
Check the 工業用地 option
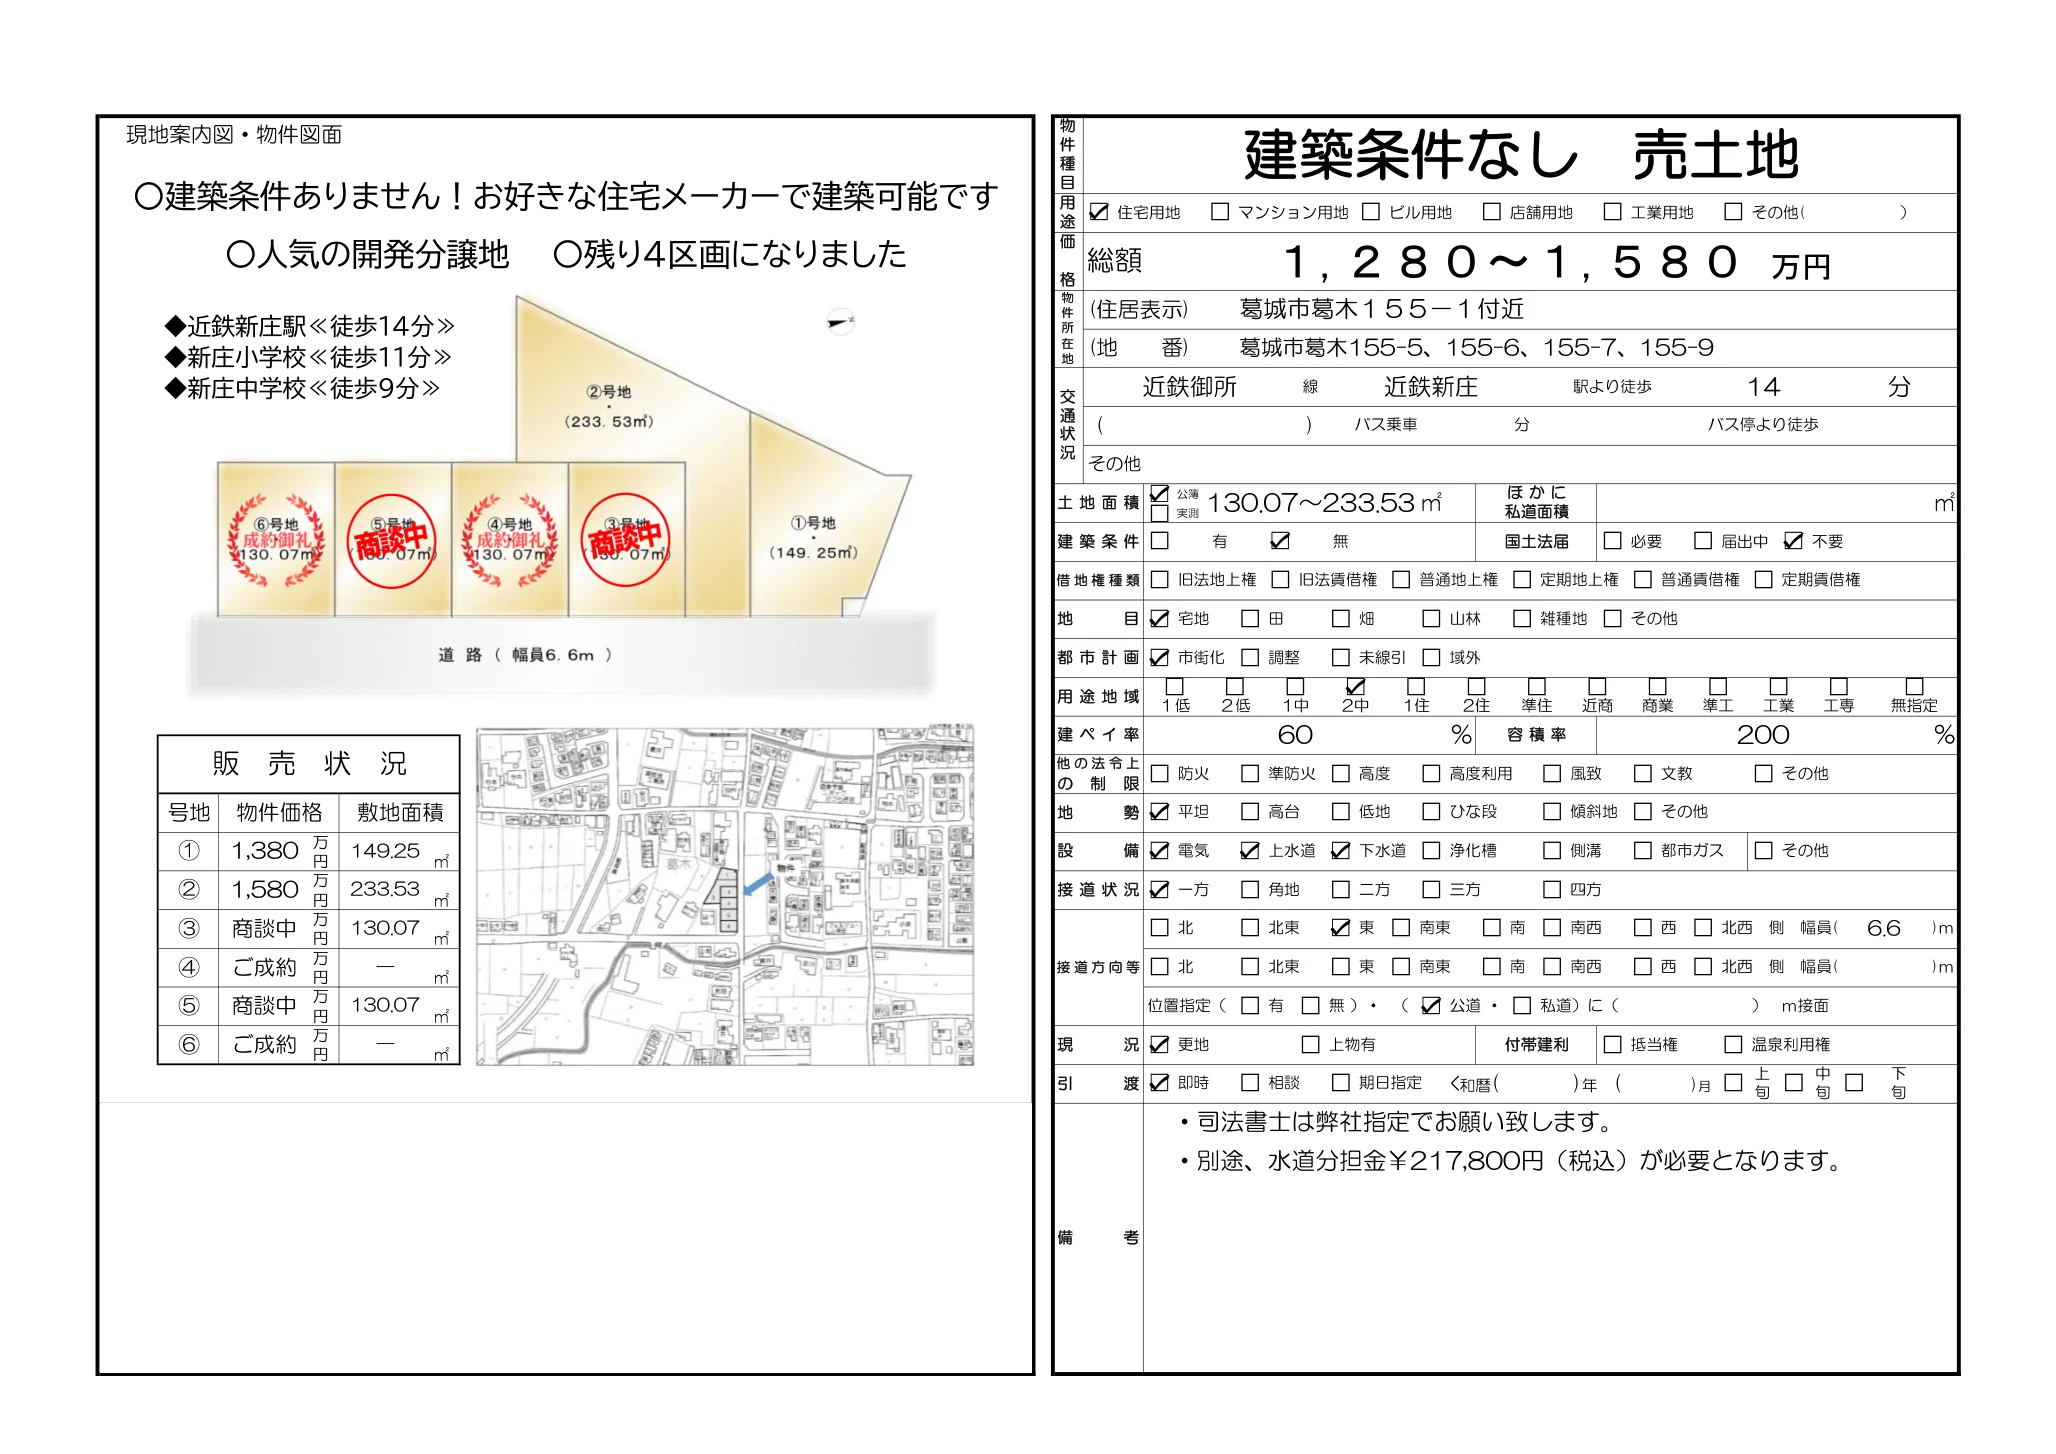[x=1611, y=211]
